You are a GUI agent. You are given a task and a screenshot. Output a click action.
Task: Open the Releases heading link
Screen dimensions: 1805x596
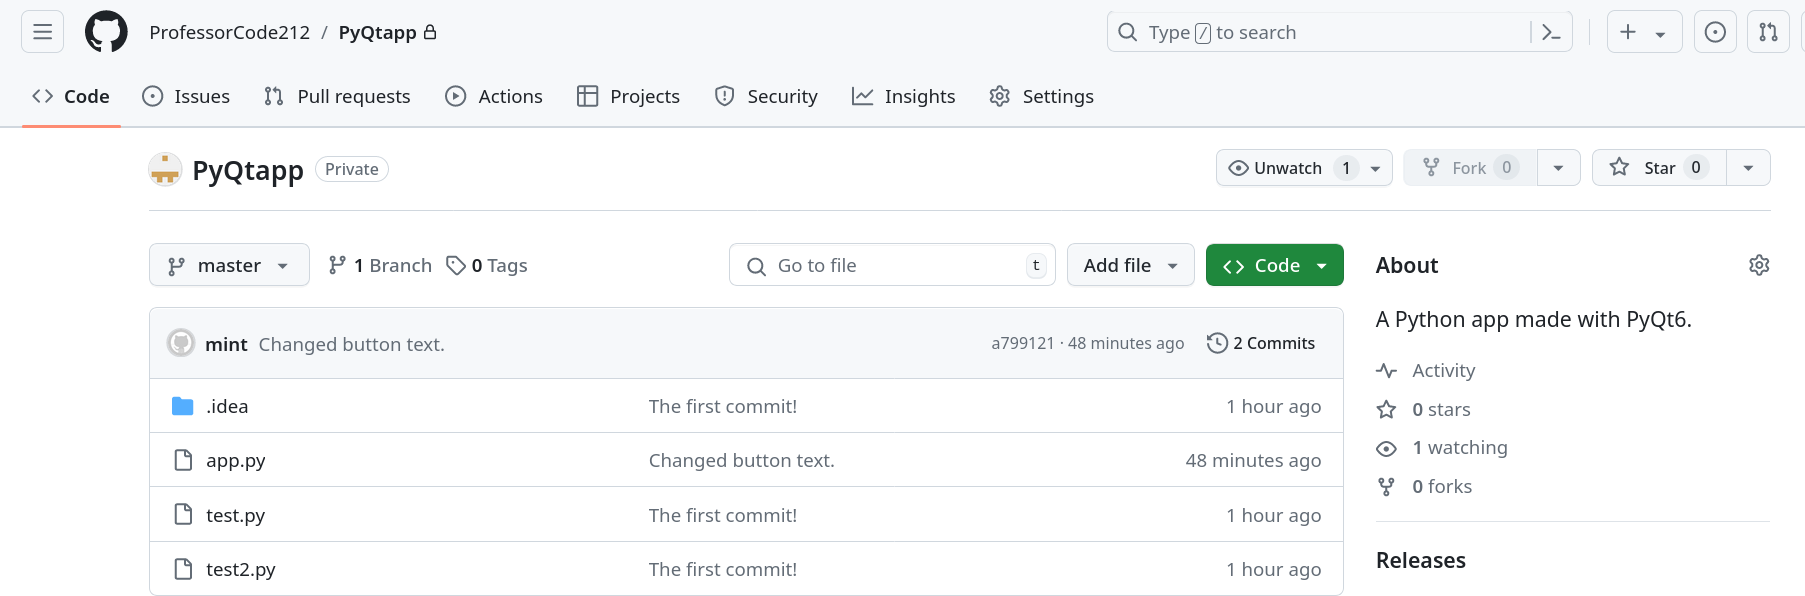point(1420,560)
